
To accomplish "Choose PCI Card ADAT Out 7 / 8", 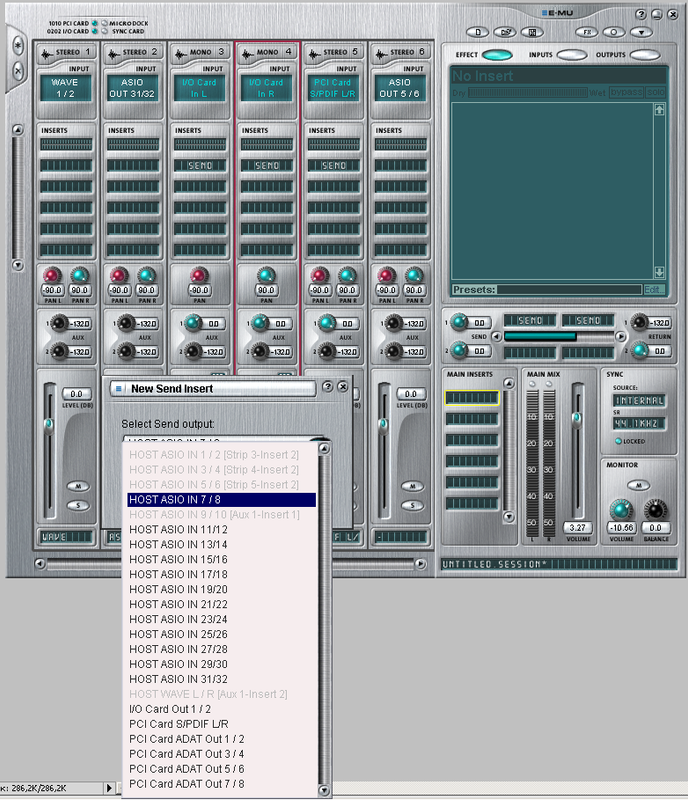I will [x=222, y=784].
